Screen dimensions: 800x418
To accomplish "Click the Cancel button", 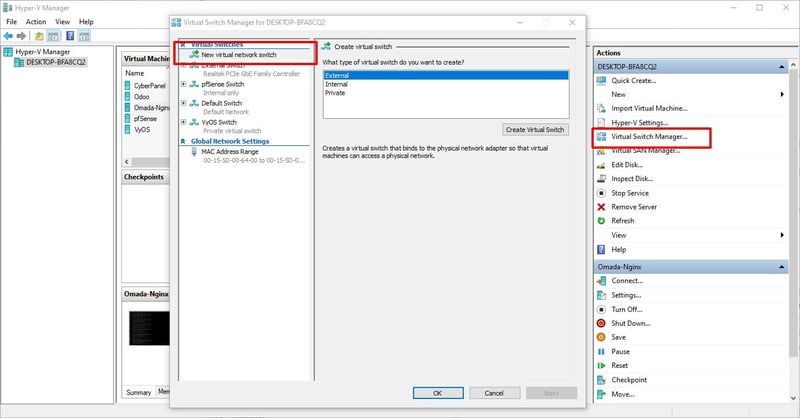I will point(494,393).
